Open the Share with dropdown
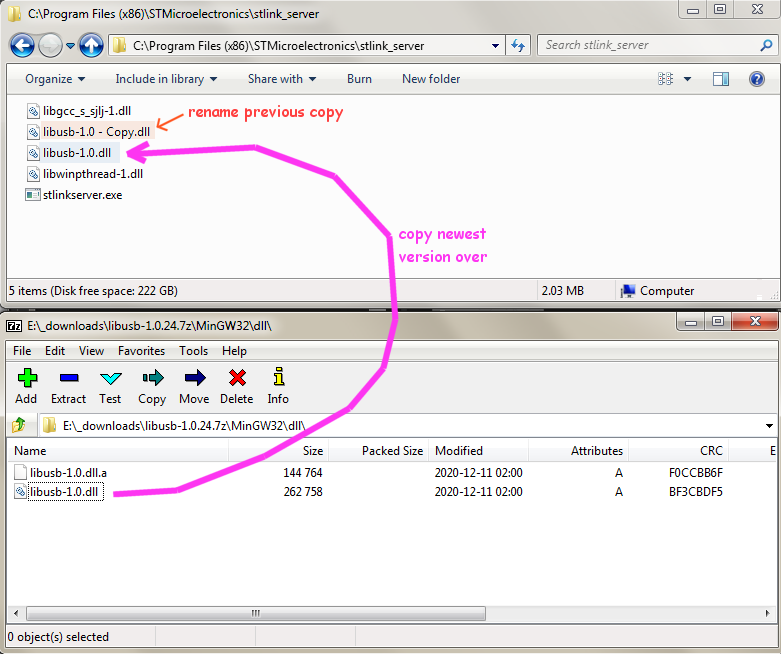The image size is (781, 654). click(282, 79)
